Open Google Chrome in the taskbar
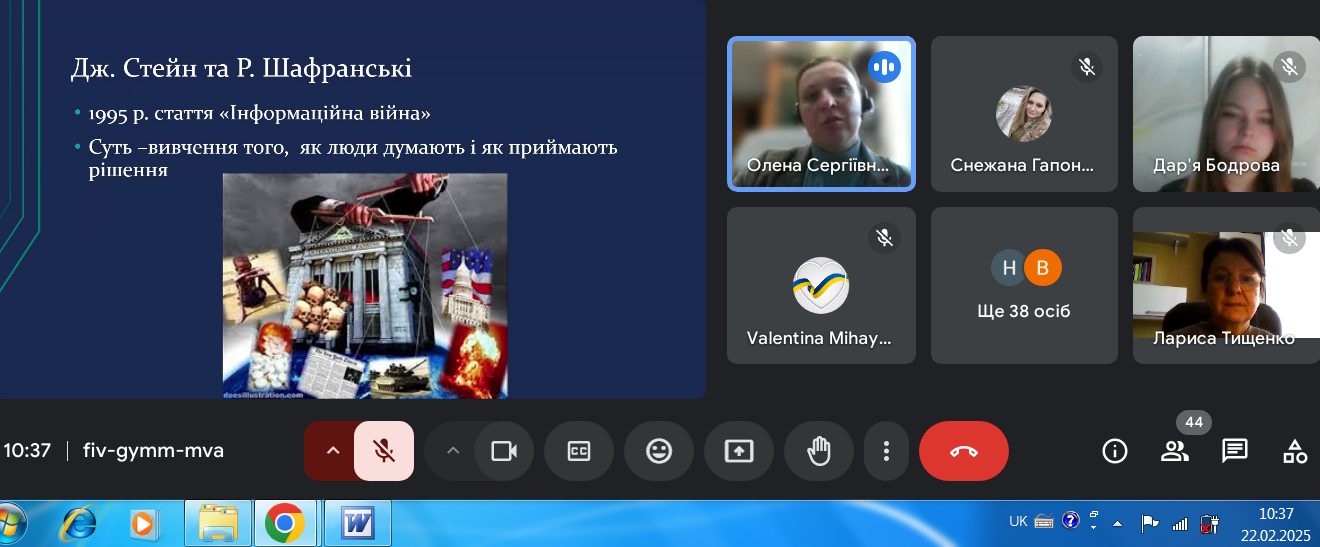The image size is (1320, 547). tap(285, 523)
